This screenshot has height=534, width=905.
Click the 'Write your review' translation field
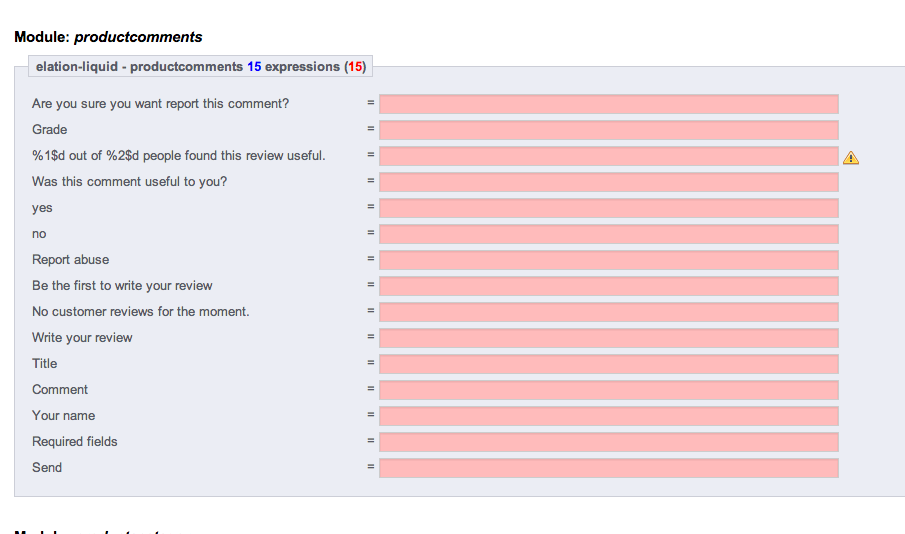pos(608,338)
